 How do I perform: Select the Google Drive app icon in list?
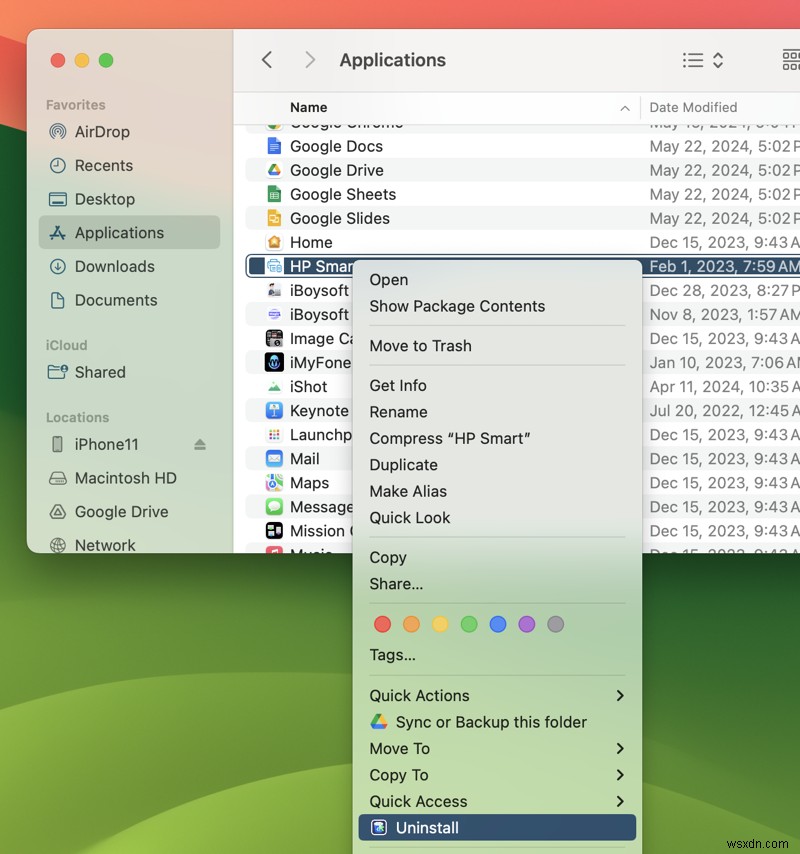274,170
